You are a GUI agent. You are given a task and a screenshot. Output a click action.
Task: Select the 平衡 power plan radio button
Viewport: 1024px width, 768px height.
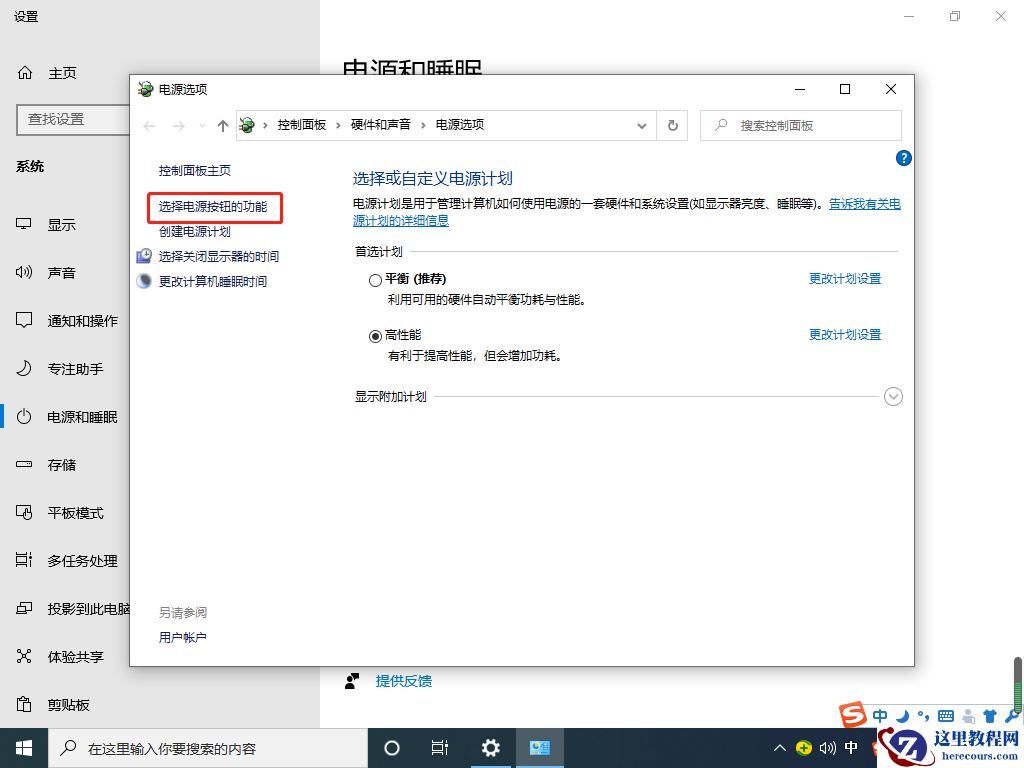377,280
